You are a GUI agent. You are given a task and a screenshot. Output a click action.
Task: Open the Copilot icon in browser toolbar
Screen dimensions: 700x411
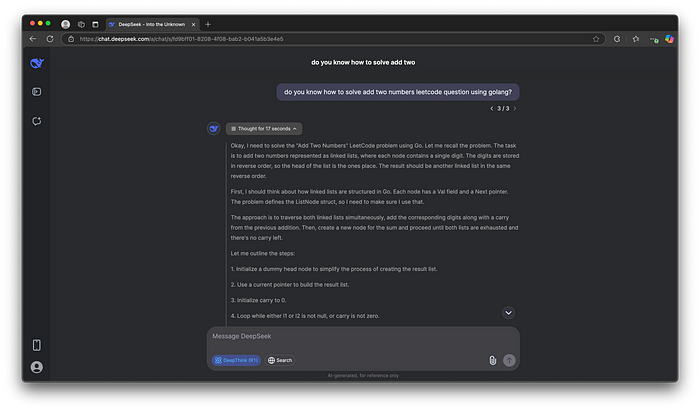[669, 39]
